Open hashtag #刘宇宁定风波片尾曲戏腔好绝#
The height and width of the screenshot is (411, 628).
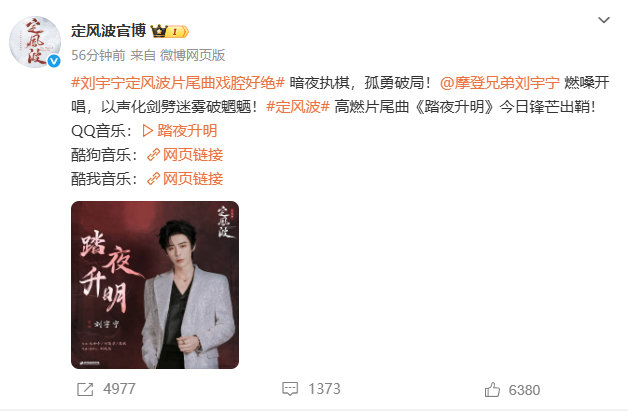178,83
